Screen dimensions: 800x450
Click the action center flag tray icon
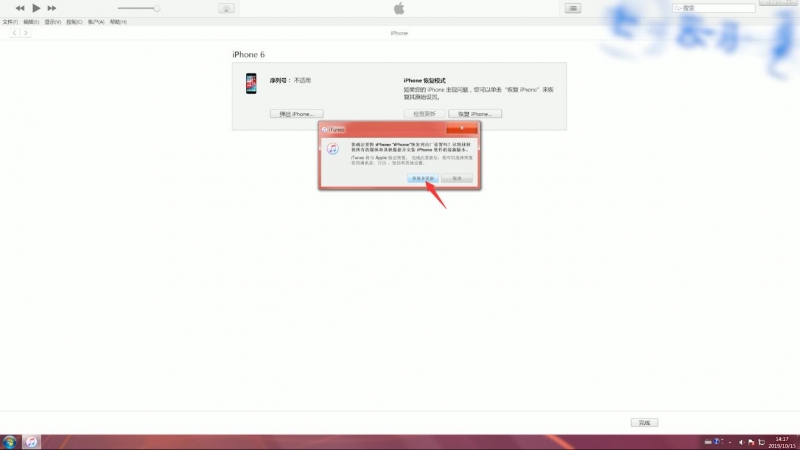751,442
